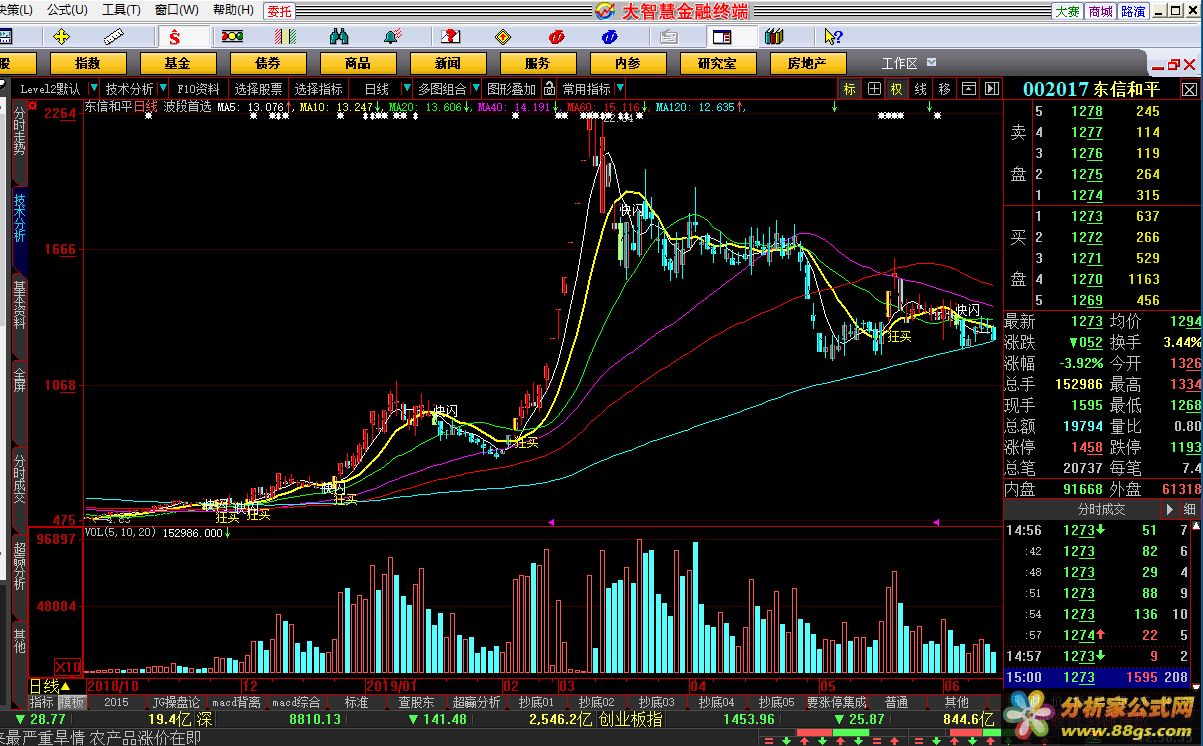Switch to the 超赢分析 side tab
Screen dimensions: 1203x746
point(19,566)
